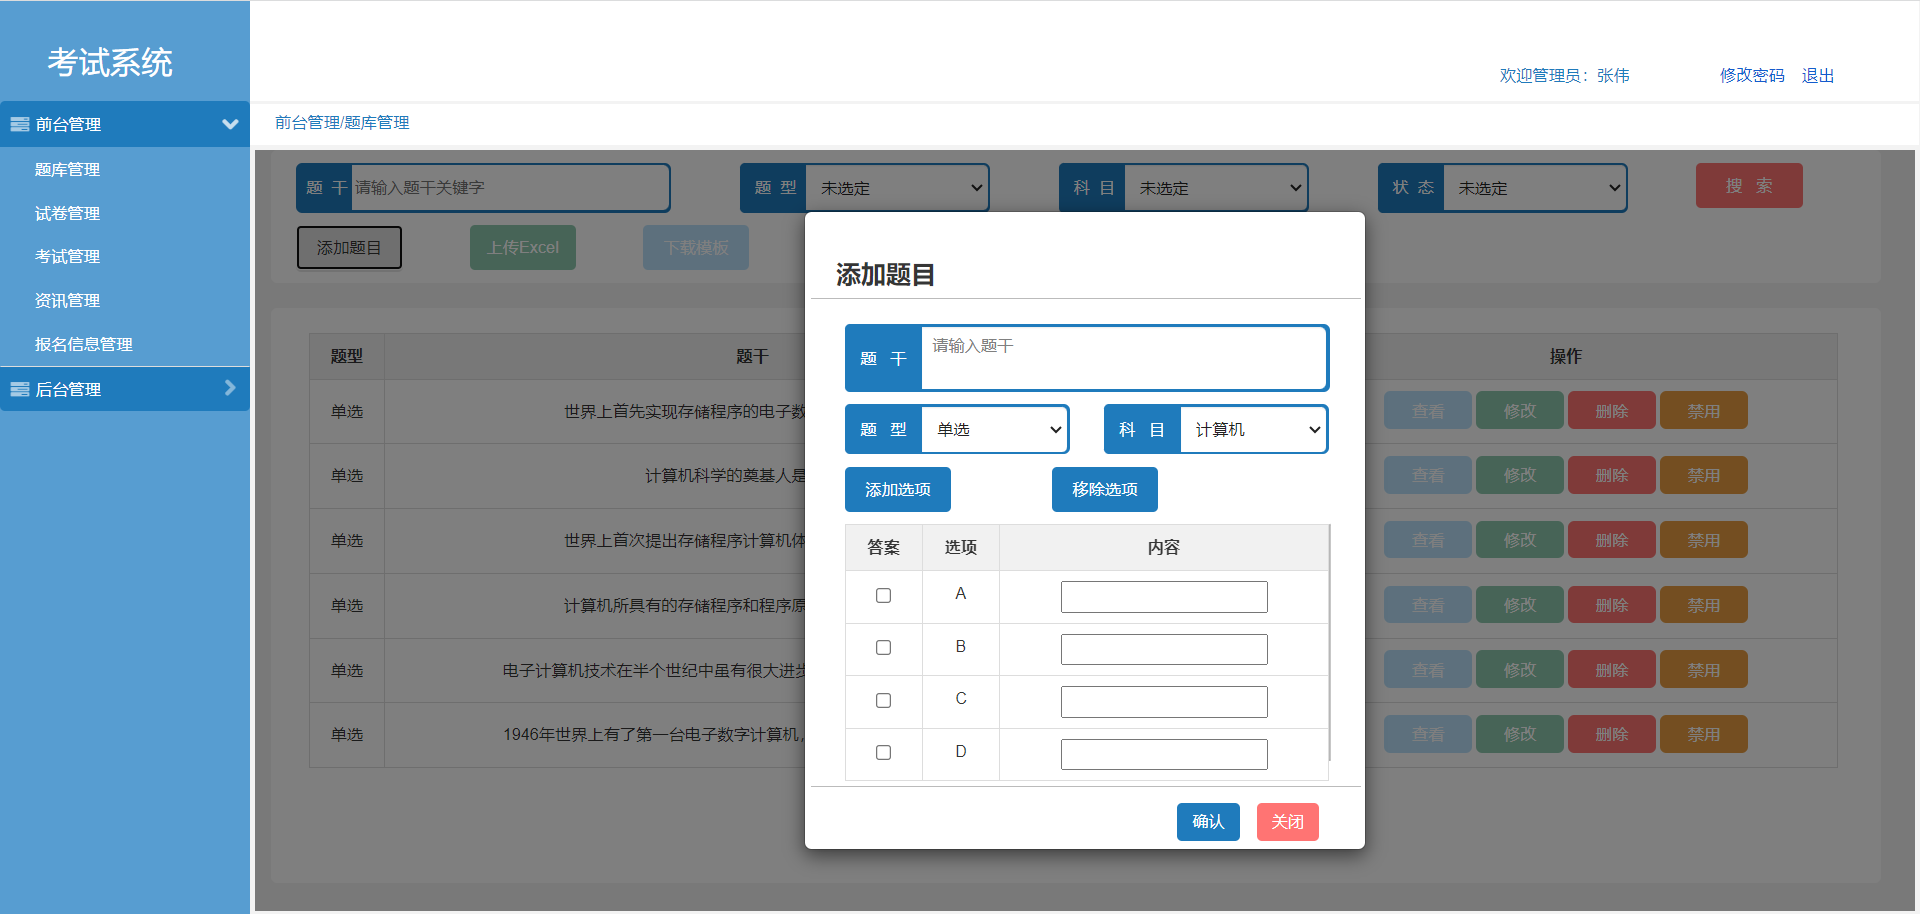
Task: Focus the 请输入题干关键字 search field
Action: pos(510,188)
